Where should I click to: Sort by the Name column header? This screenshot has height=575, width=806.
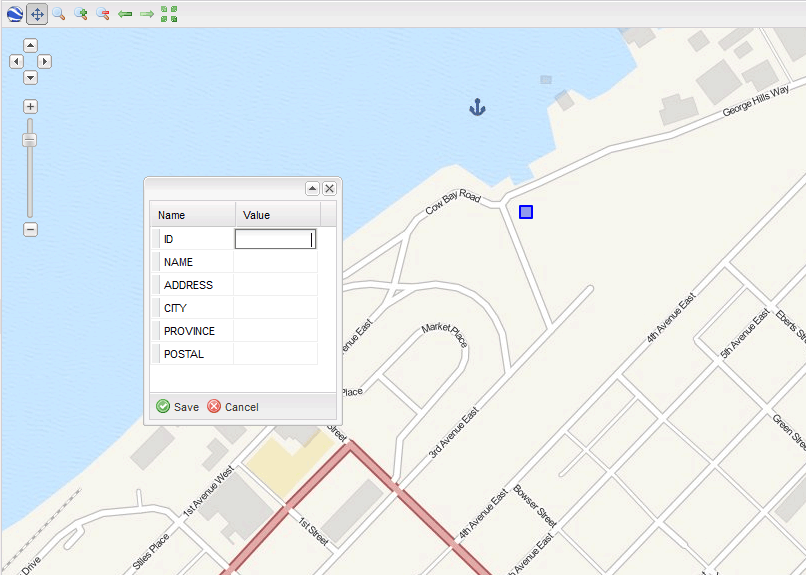click(x=192, y=215)
